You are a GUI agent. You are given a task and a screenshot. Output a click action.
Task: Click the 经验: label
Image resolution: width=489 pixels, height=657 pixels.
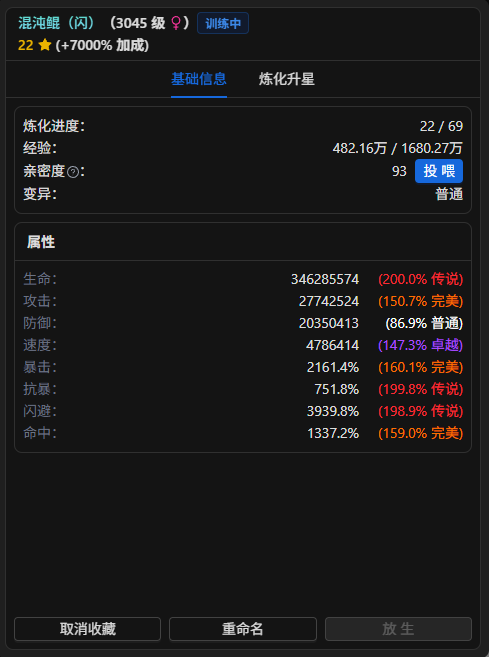tap(40, 148)
